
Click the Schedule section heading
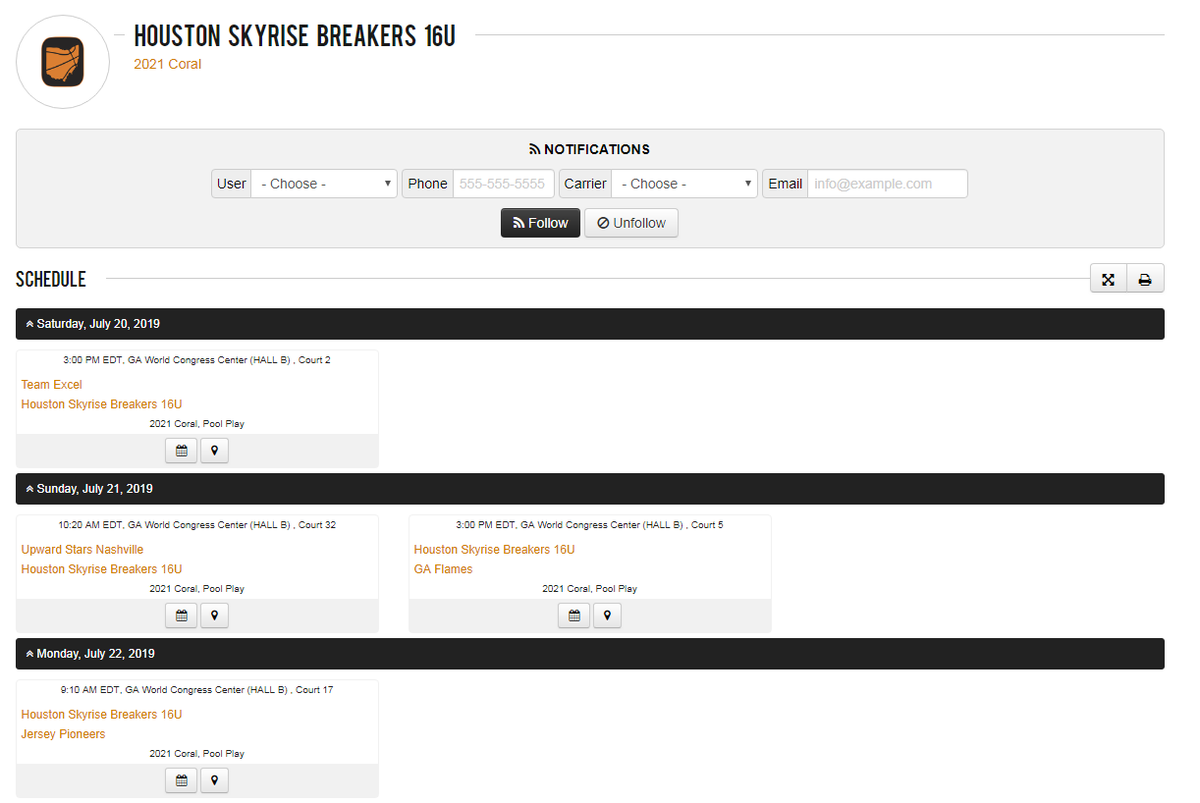51,280
